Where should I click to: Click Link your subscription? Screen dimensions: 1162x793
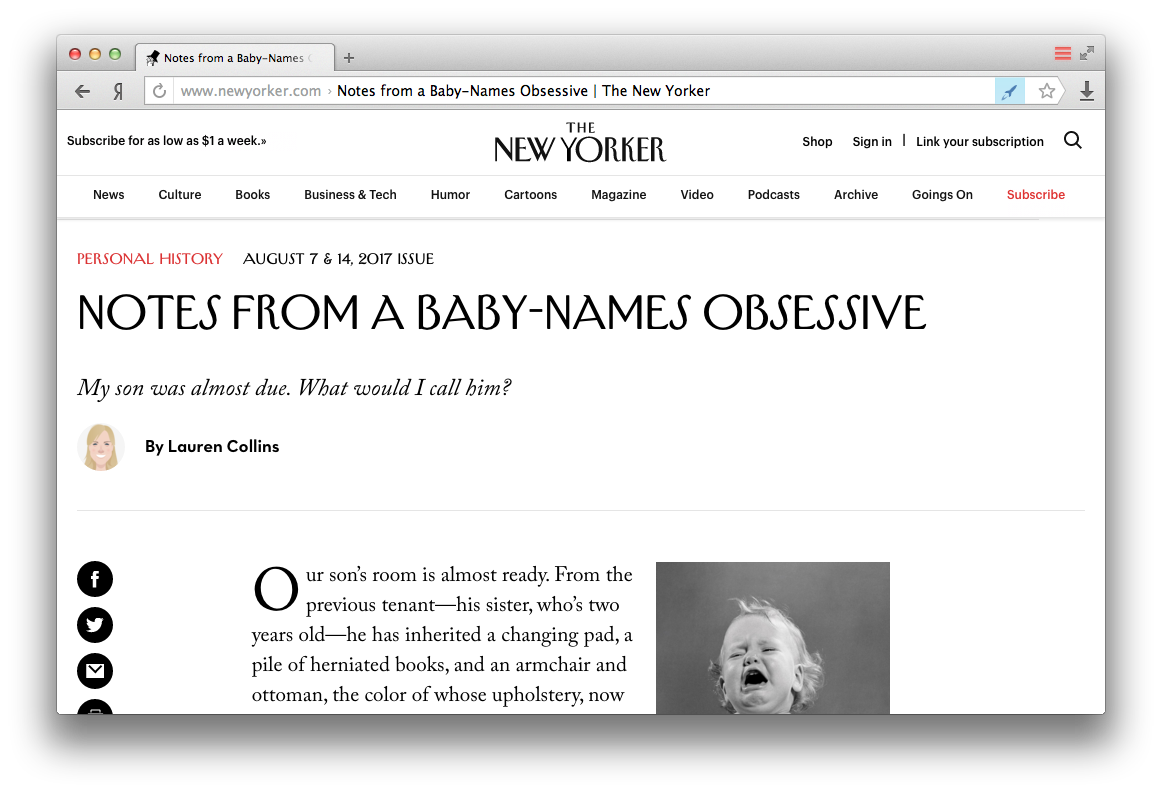click(980, 142)
